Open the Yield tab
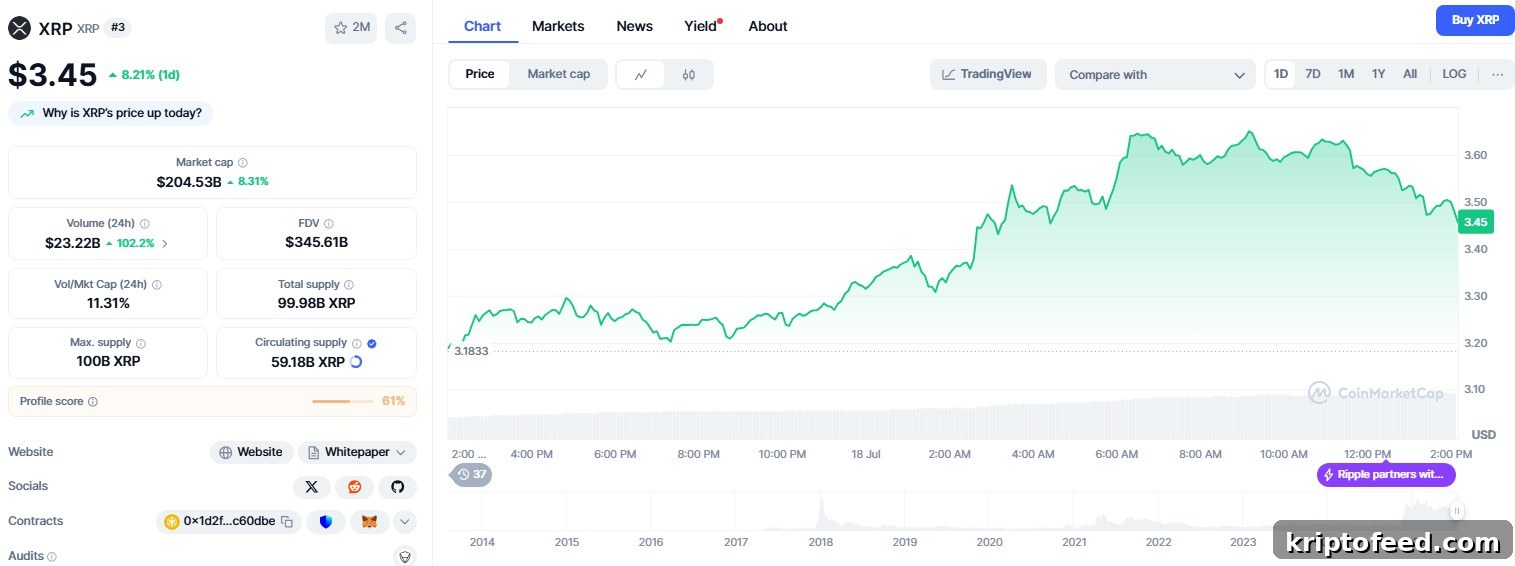This screenshot has width=1515, height=566. click(x=701, y=26)
